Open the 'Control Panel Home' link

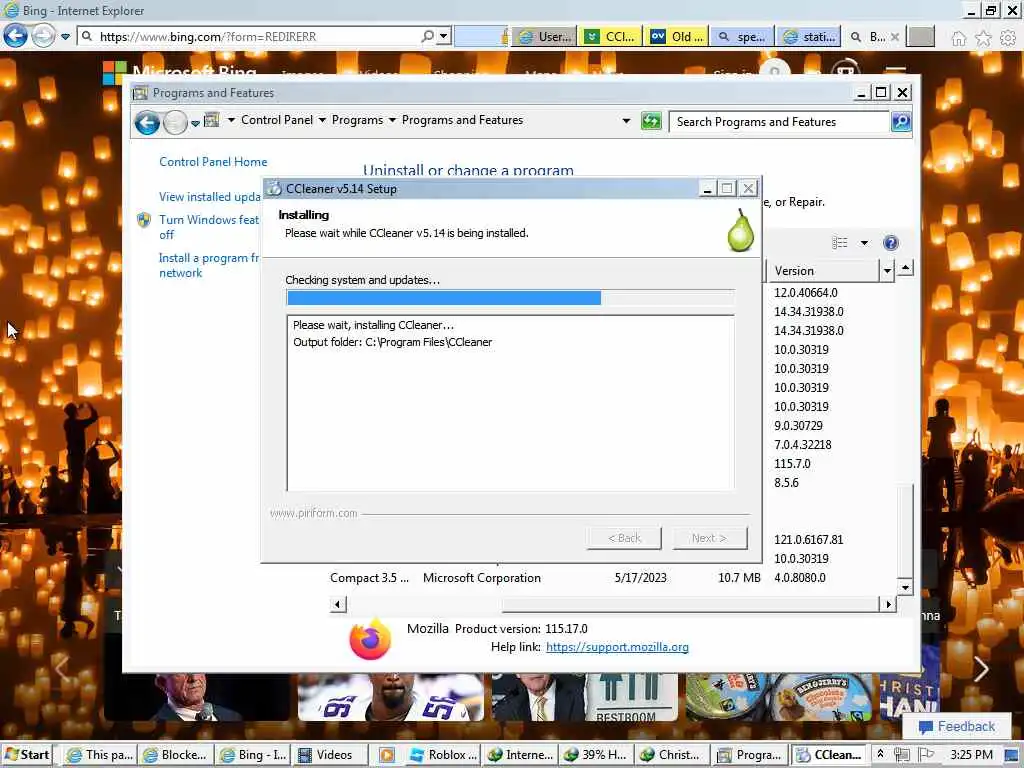[213, 162]
